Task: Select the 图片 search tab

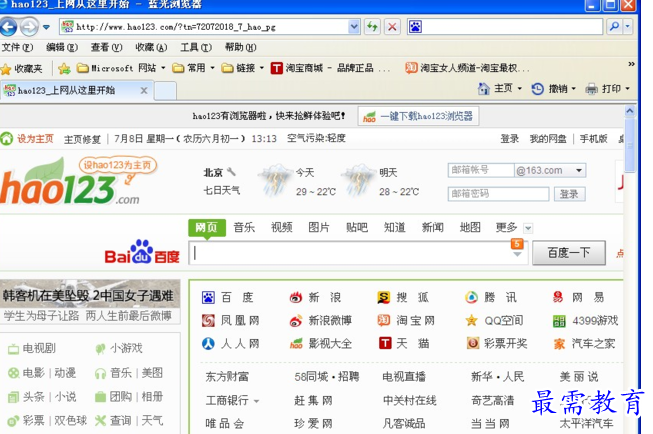Action: [319, 227]
